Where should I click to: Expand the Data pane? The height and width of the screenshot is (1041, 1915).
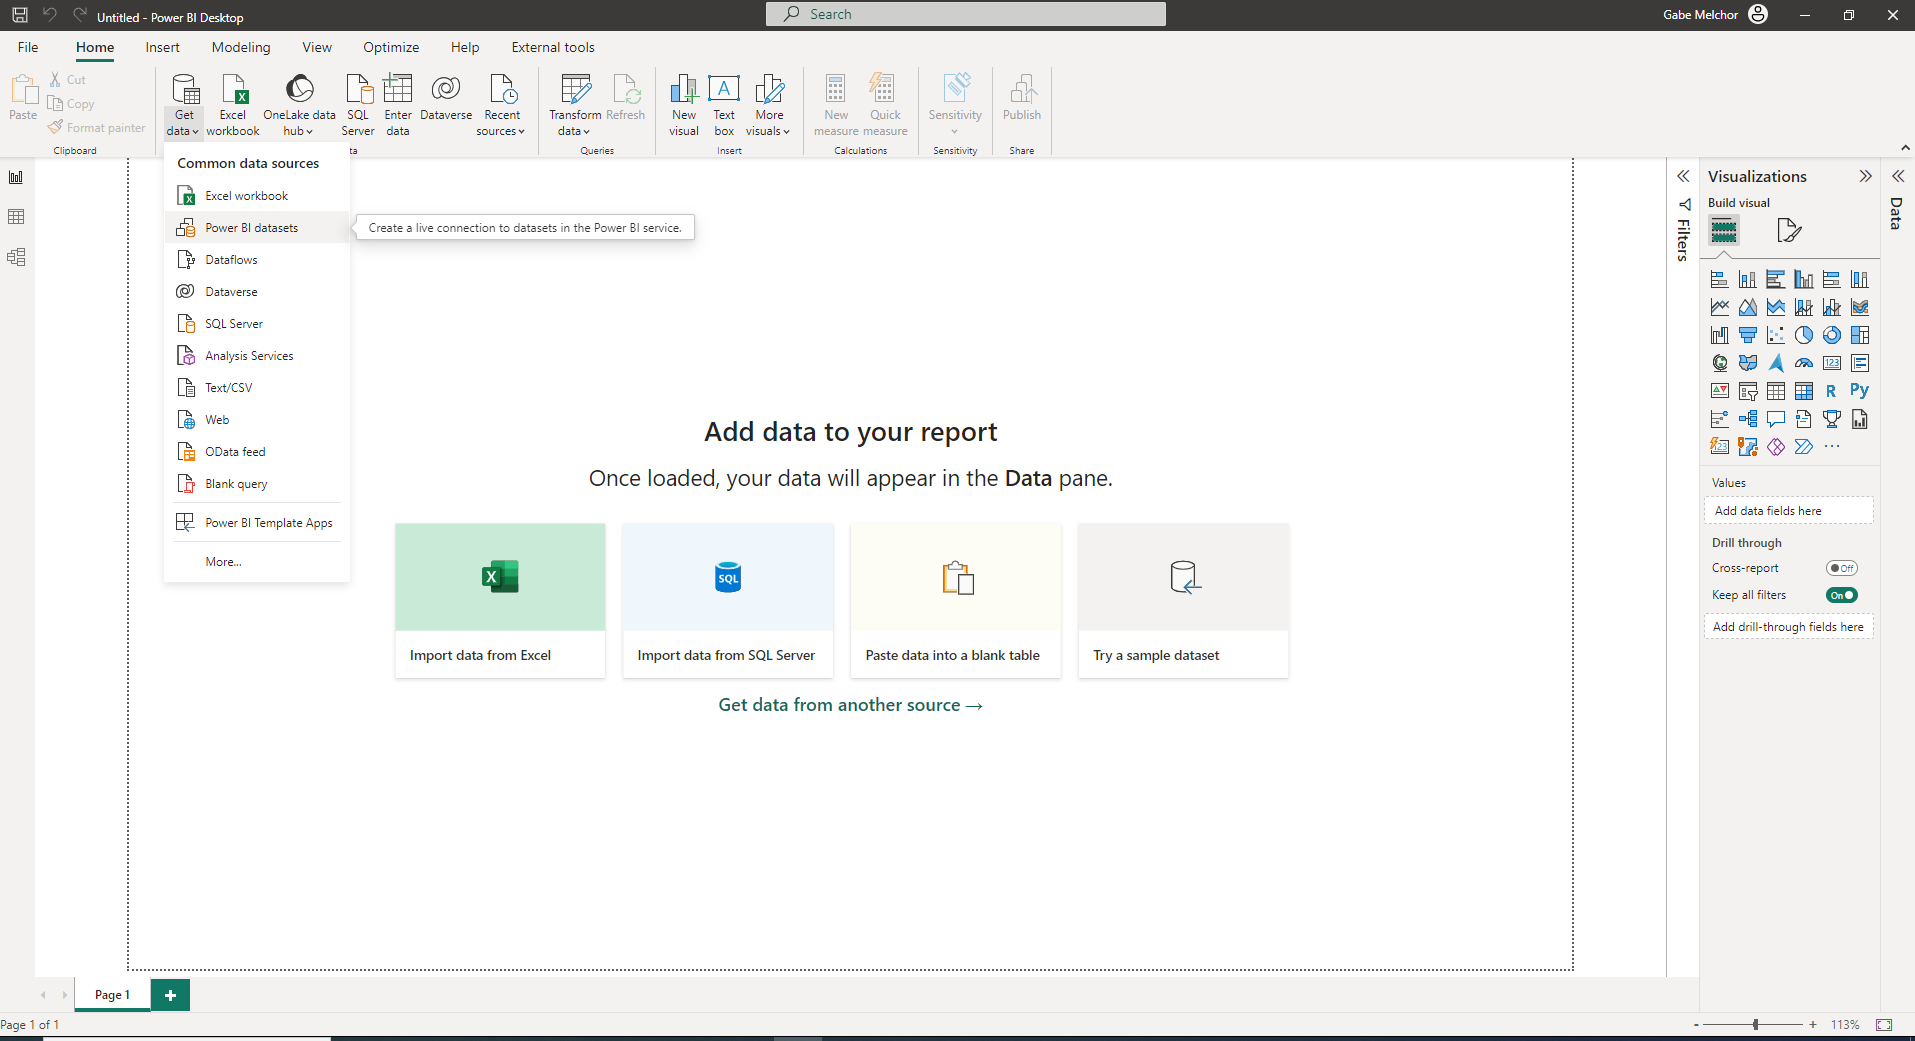tap(1897, 176)
